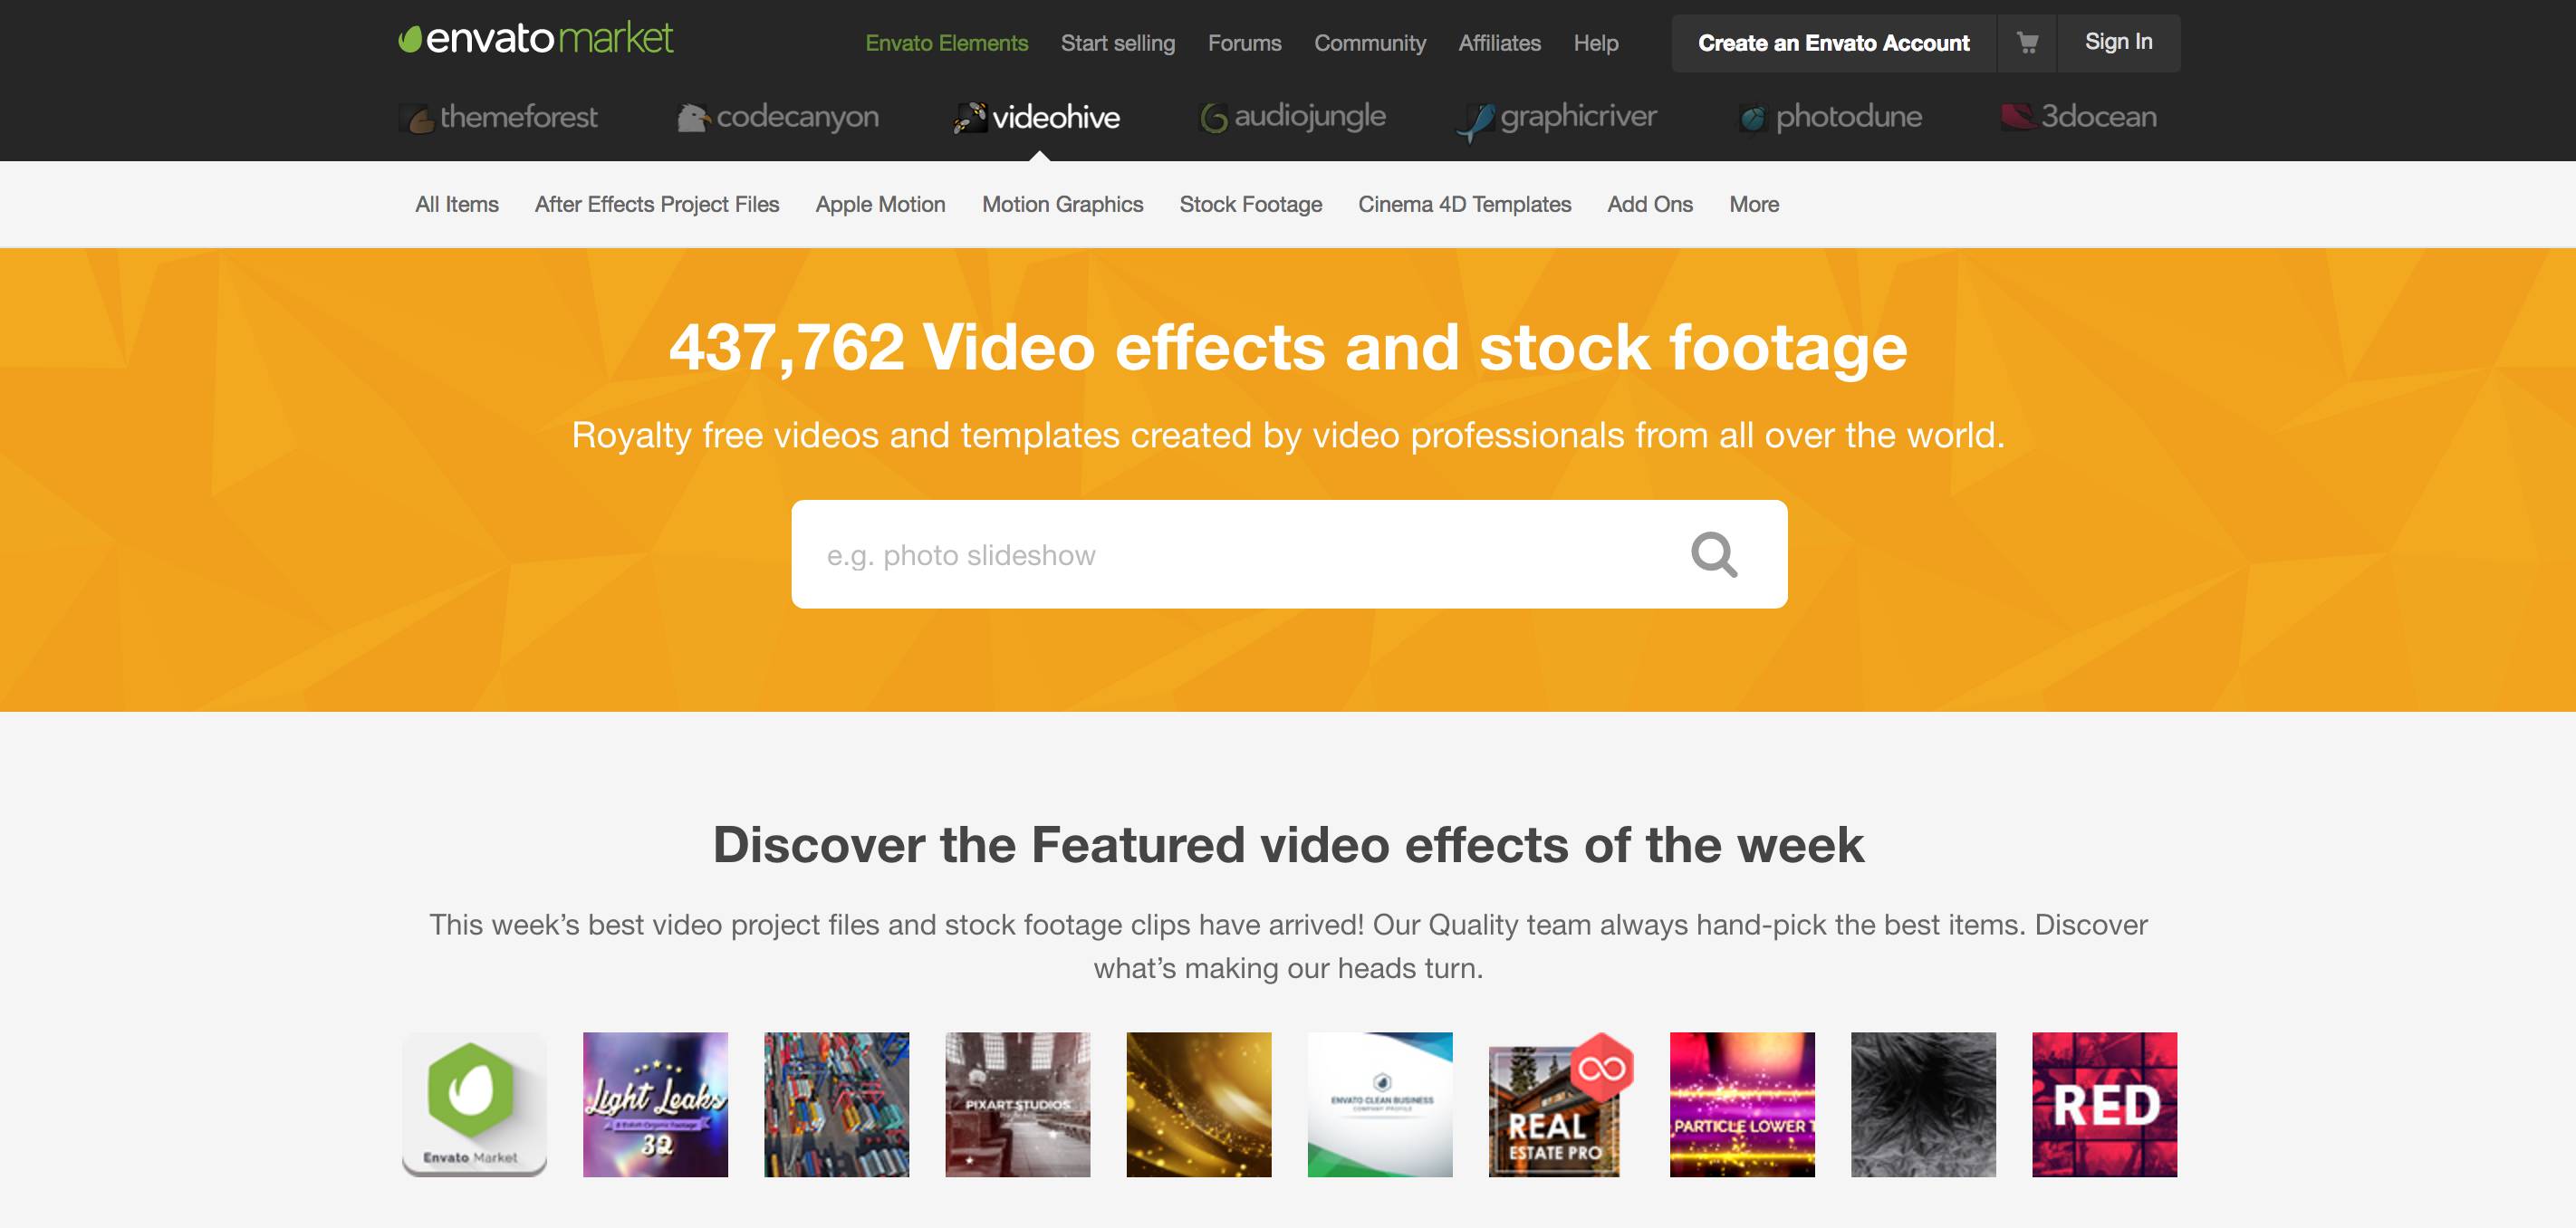Image resolution: width=2576 pixels, height=1228 pixels.
Task: Open the shopping cart icon
Action: pyautogui.click(x=2027, y=43)
